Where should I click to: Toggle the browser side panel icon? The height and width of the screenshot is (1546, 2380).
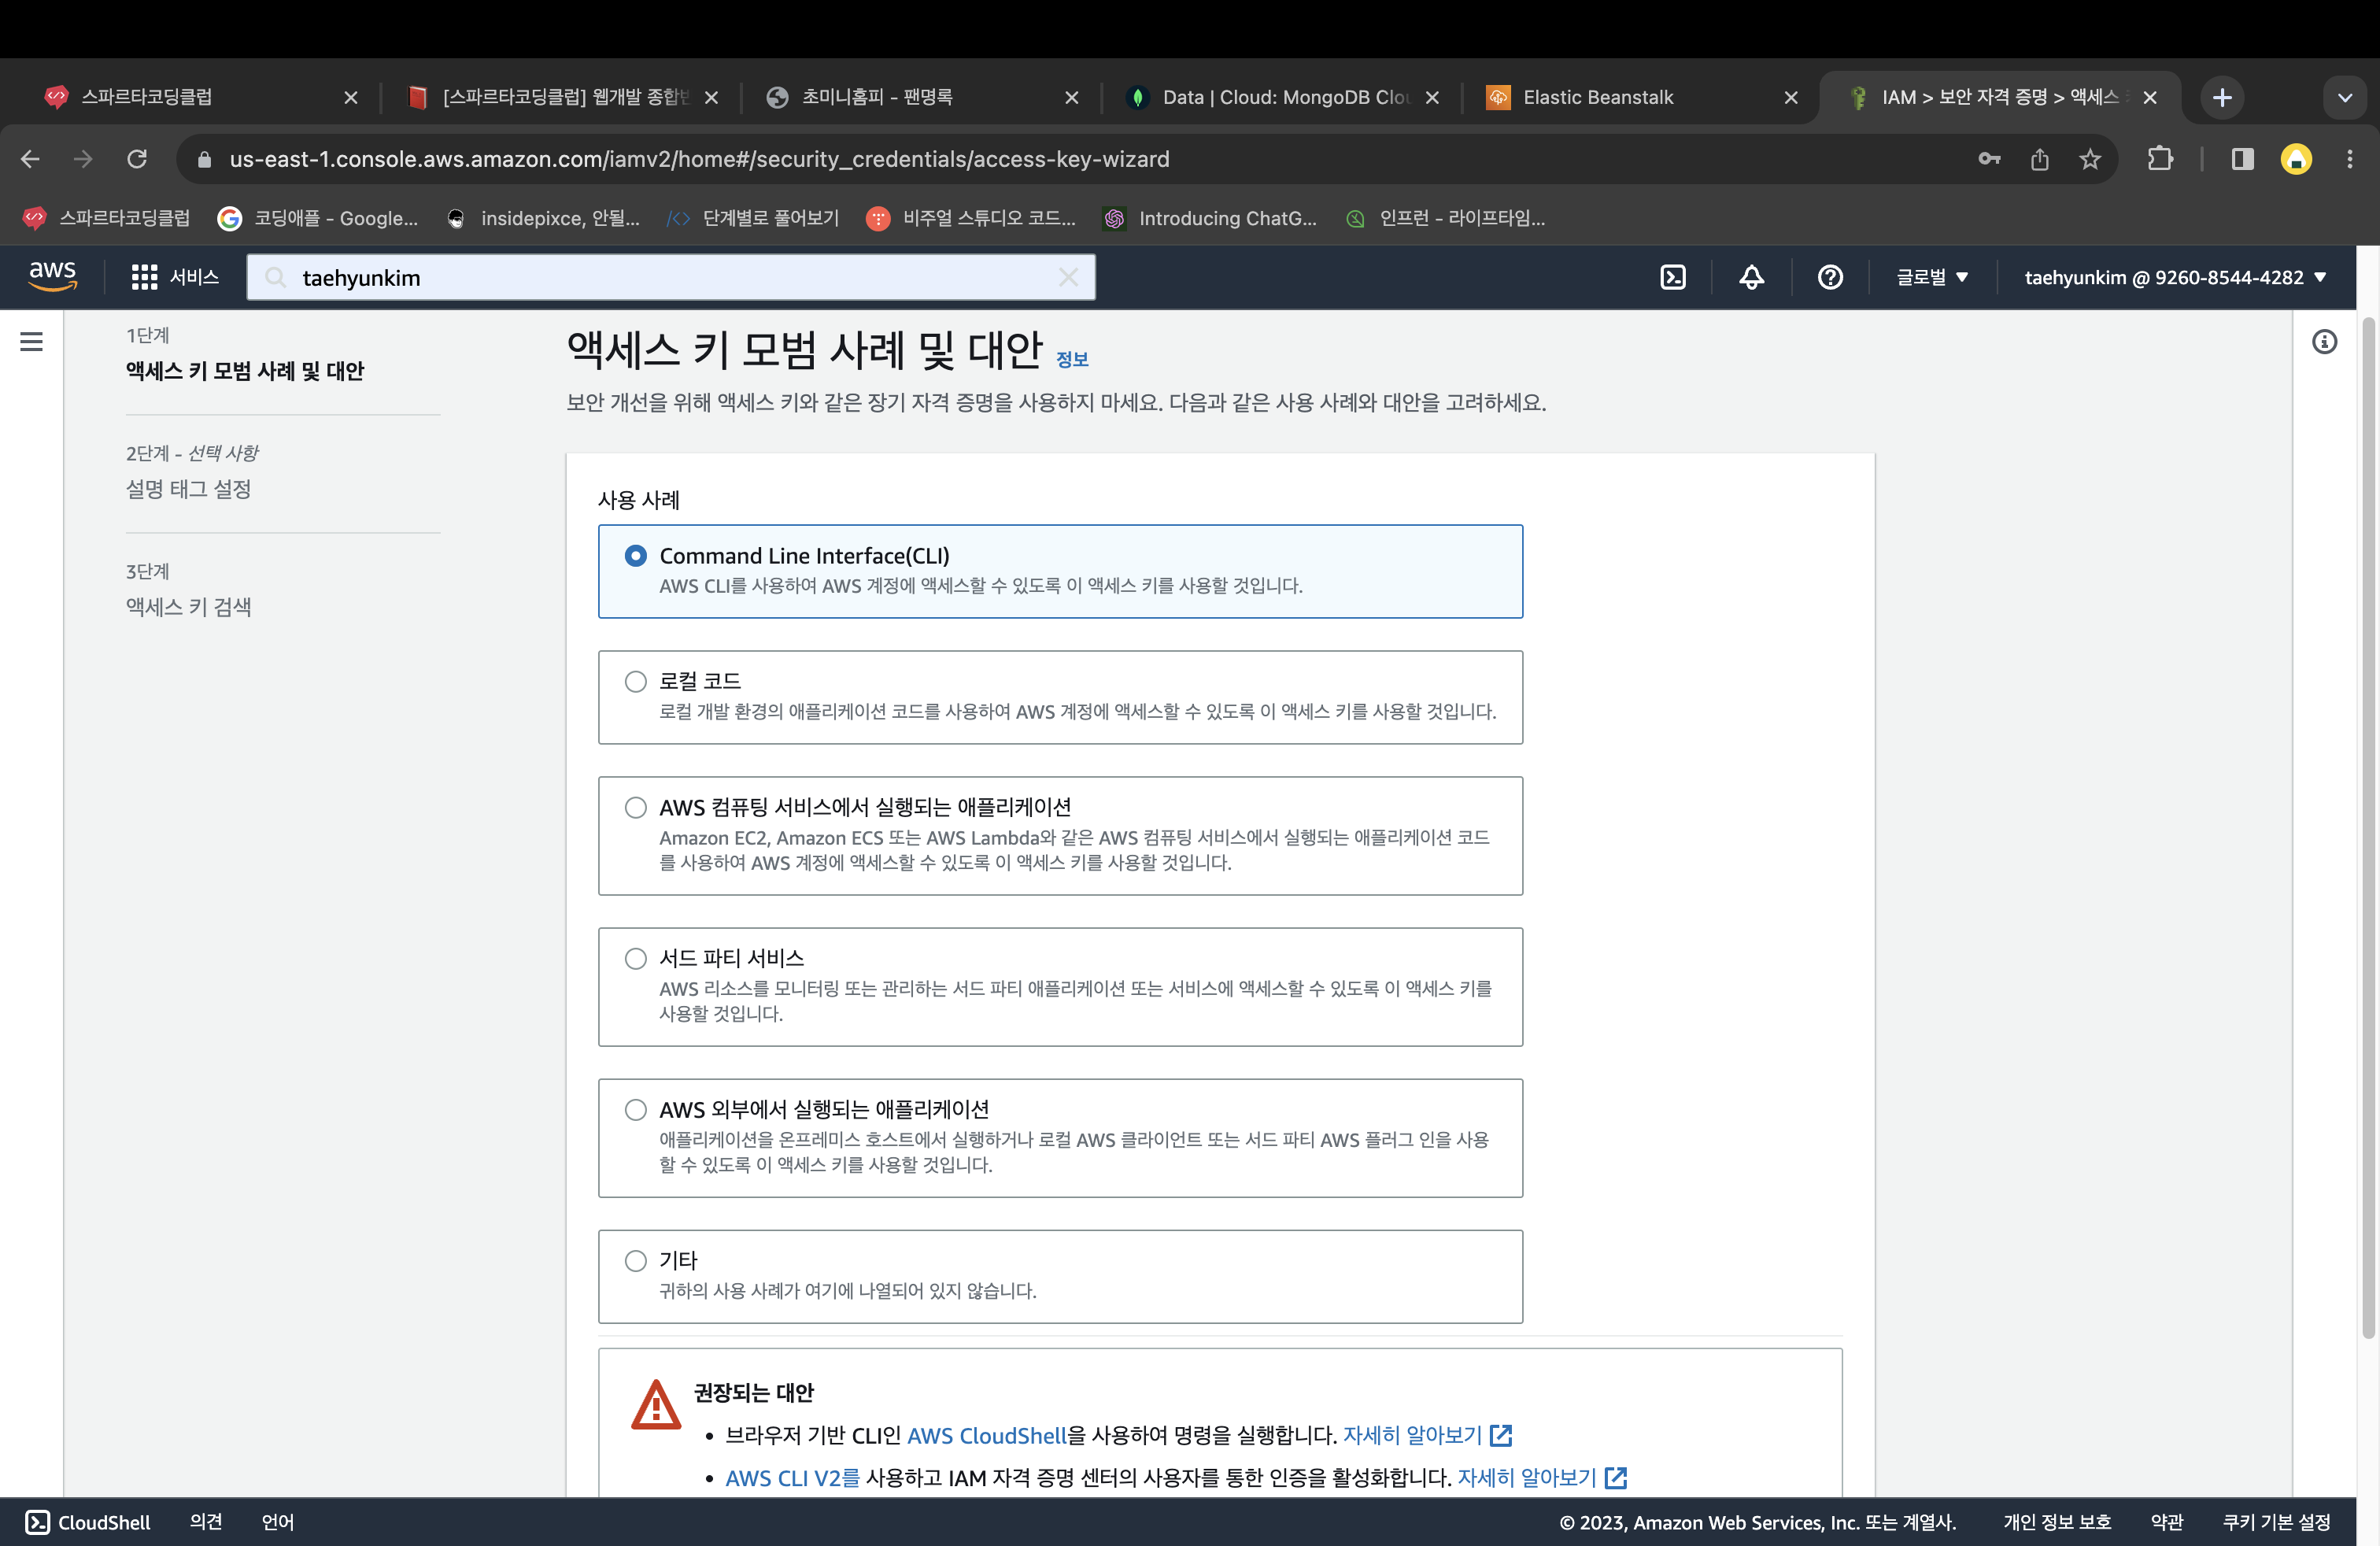2242,159
